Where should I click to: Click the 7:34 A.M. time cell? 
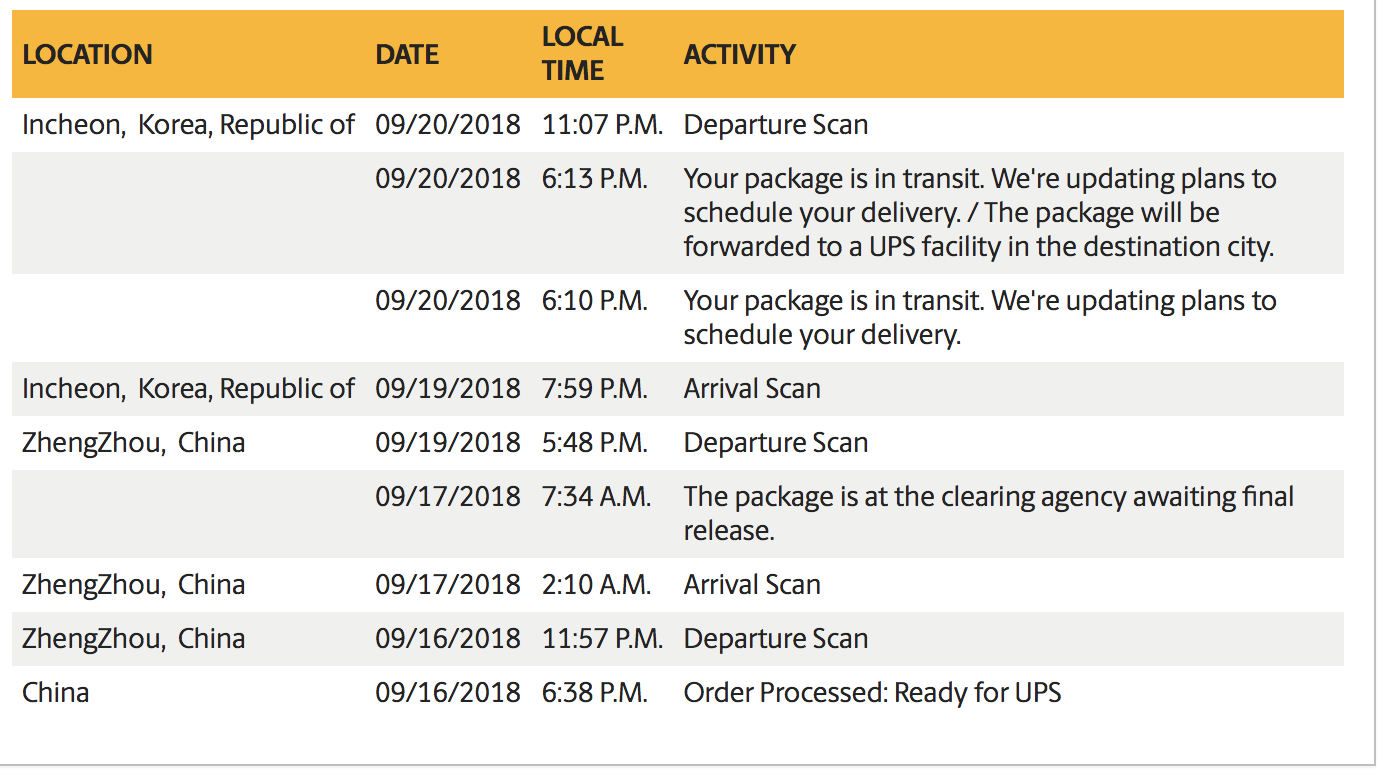click(x=597, y=497)
